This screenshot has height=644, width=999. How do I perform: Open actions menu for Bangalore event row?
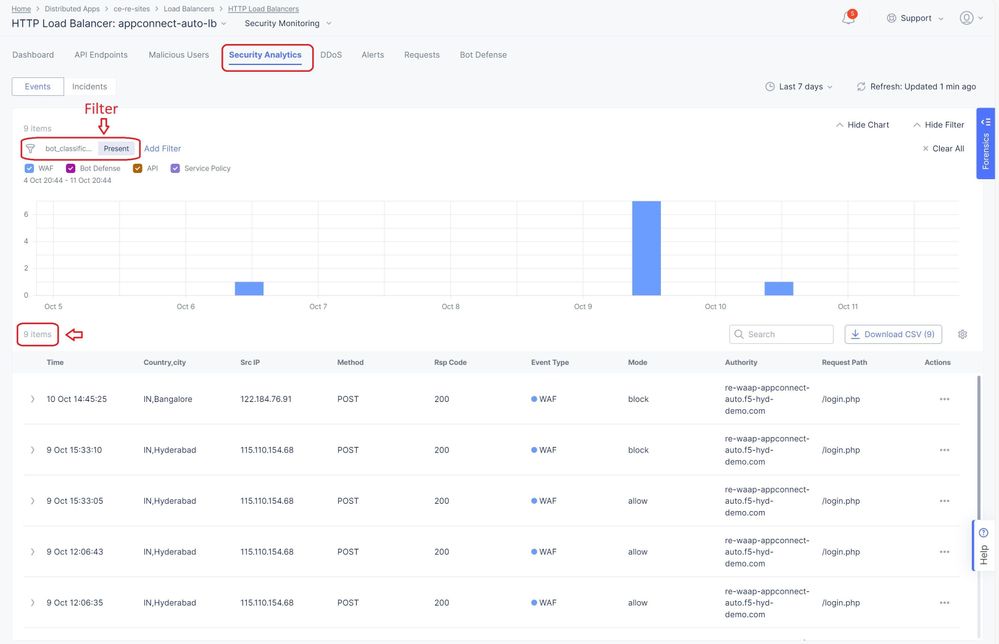tap(944, 399)
